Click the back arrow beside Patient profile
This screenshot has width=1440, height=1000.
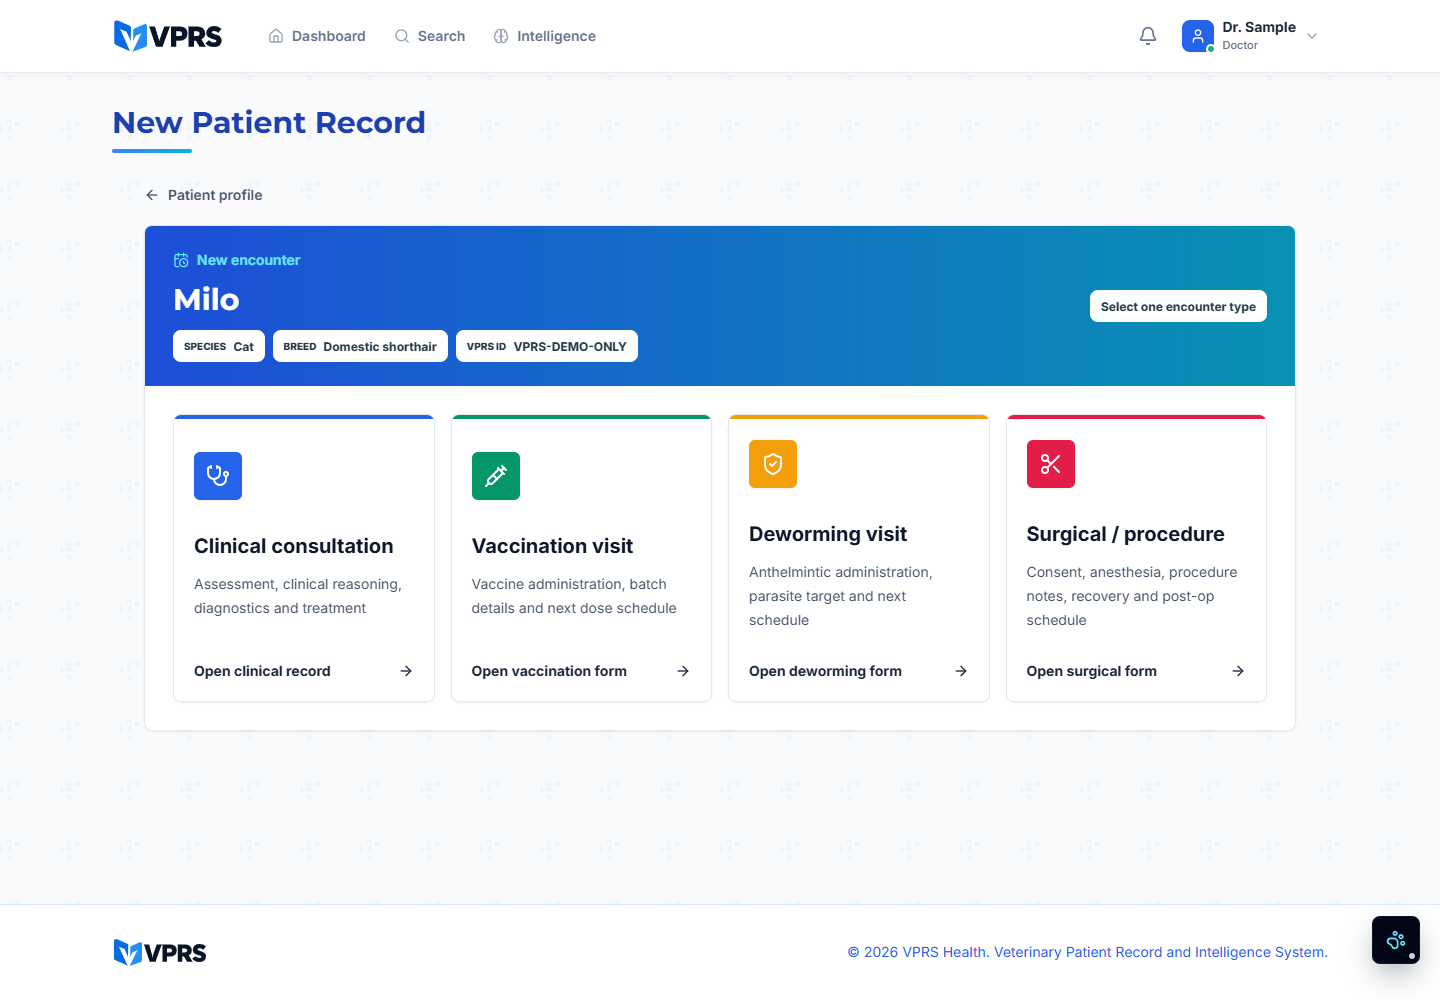(152, 195)
